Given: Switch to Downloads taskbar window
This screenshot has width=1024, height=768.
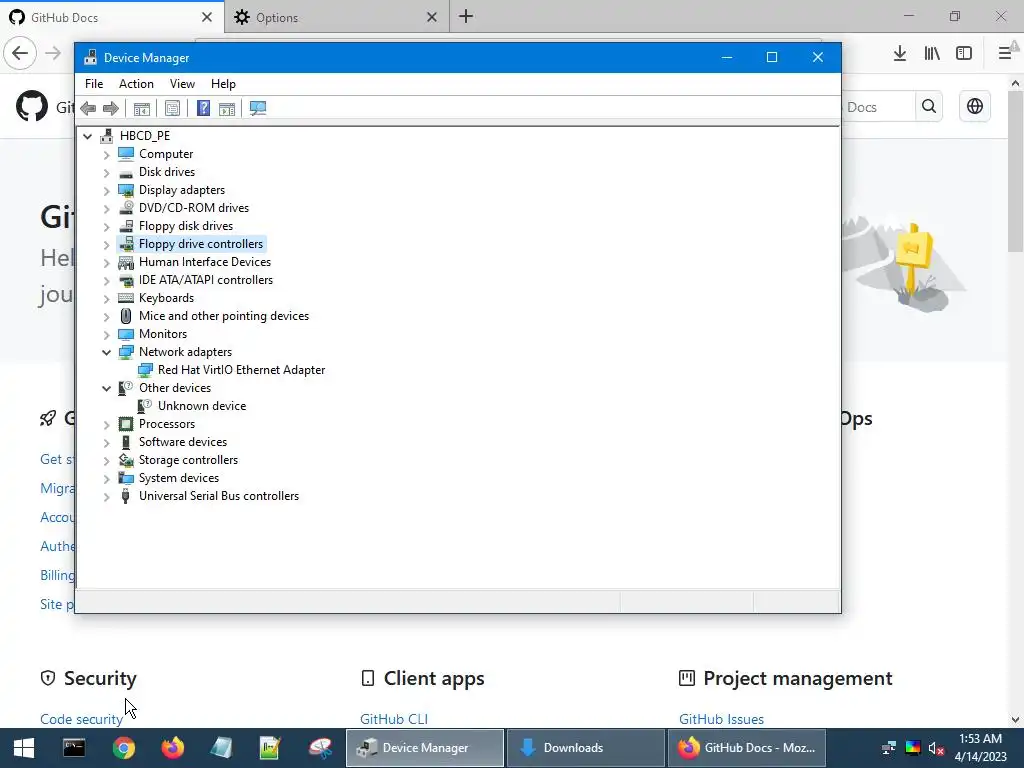Looking at the screenshot, I should [584, 748].
